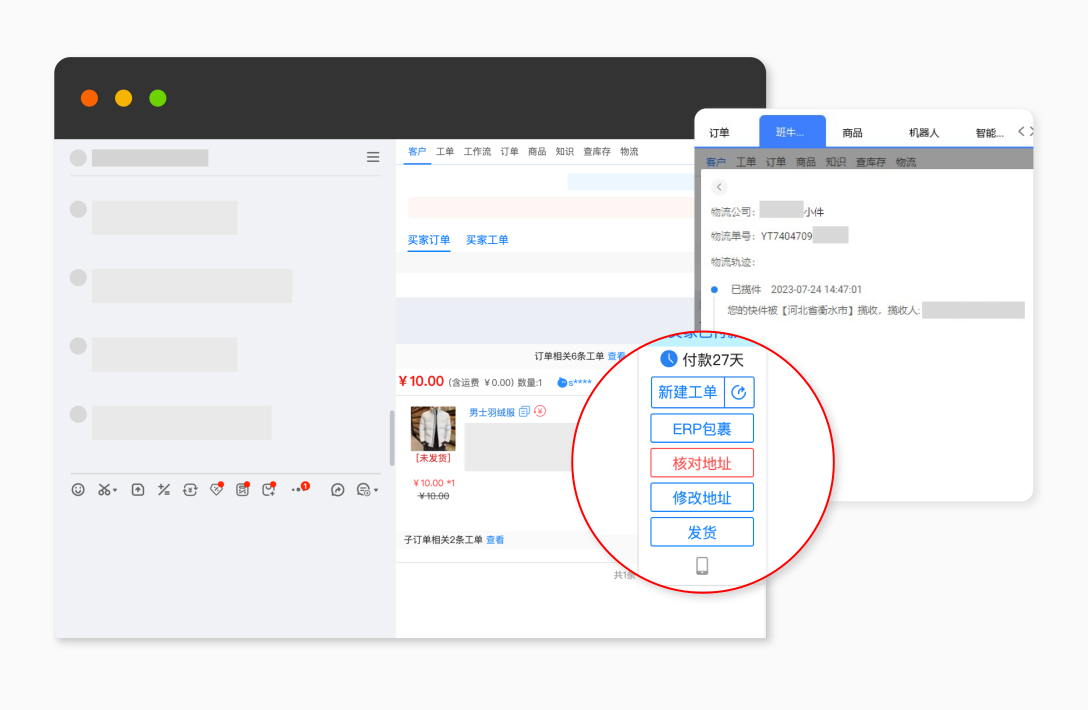Click the copy icon beside 男士羽绒服
1088x710 pixels.
point(525,412)
